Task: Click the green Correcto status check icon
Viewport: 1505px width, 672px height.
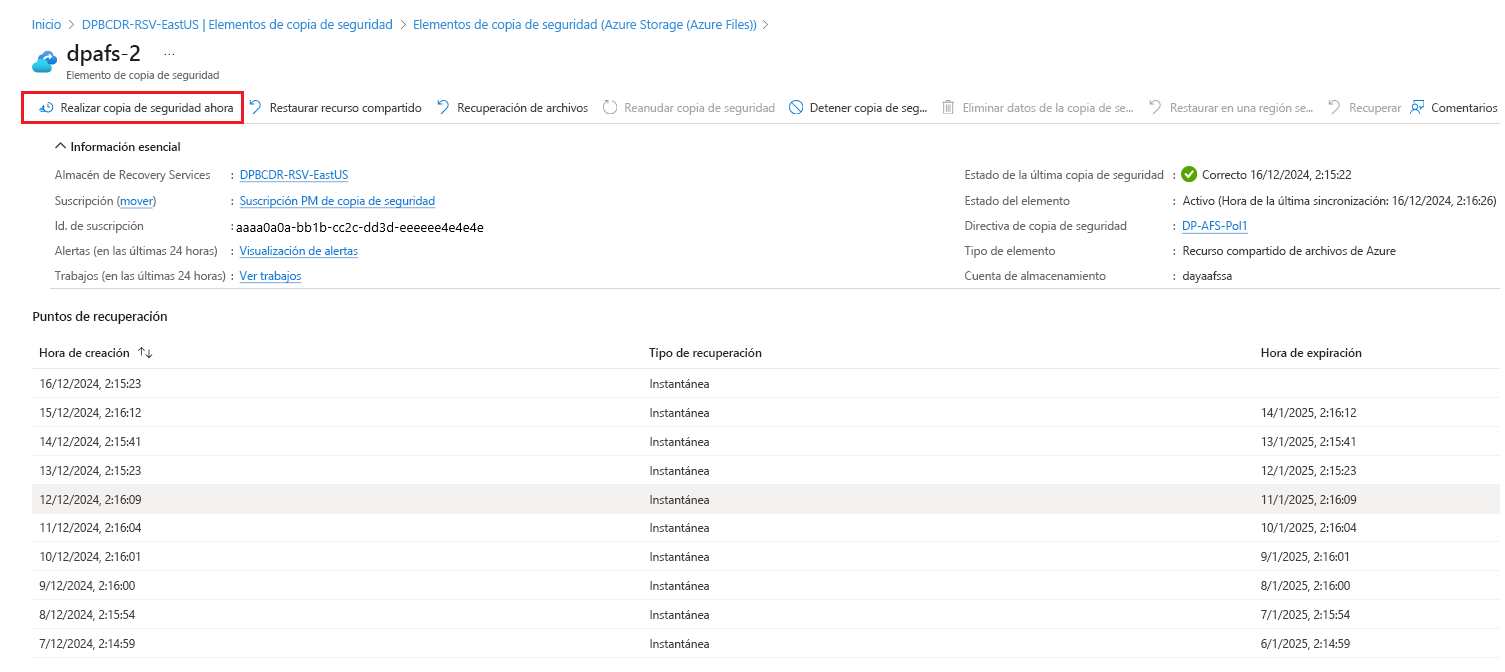Action: (x=1189, y=174)
